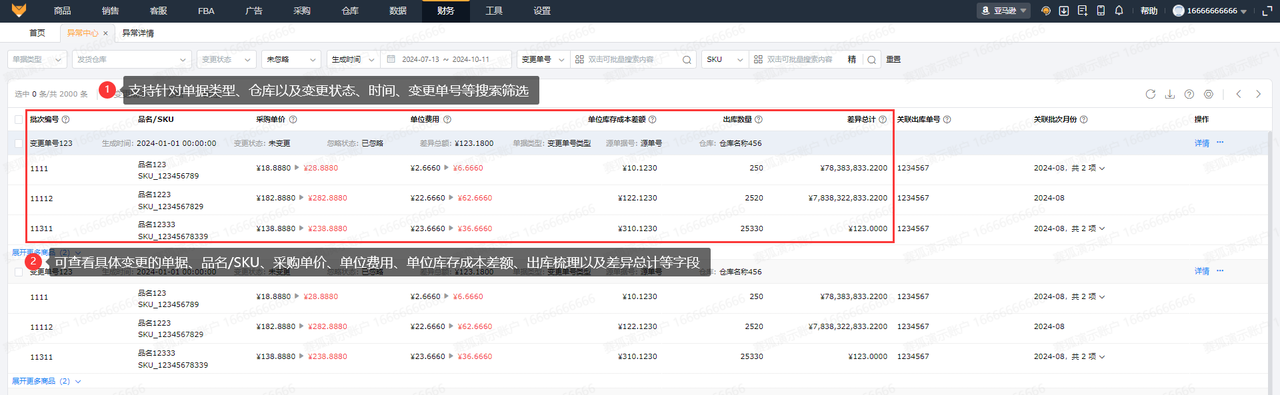Image resolution: width=1280 pixels, height=395 pixels.
Task: Click the orange customer service icon in header
Action: 1046,11
